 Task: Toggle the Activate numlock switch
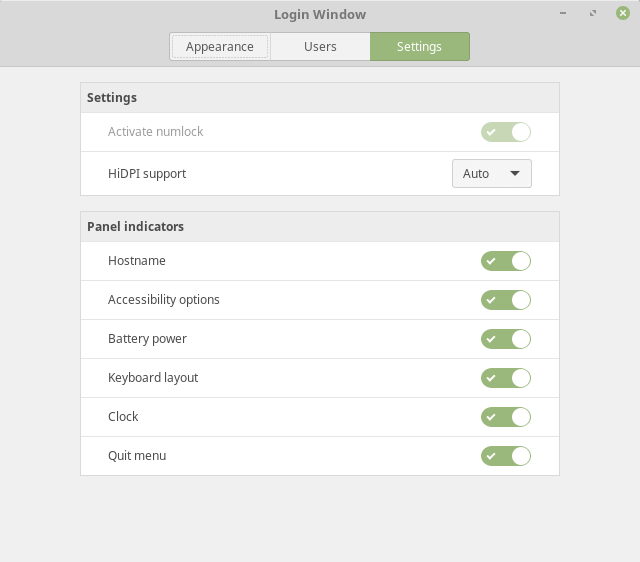(505, 132)
